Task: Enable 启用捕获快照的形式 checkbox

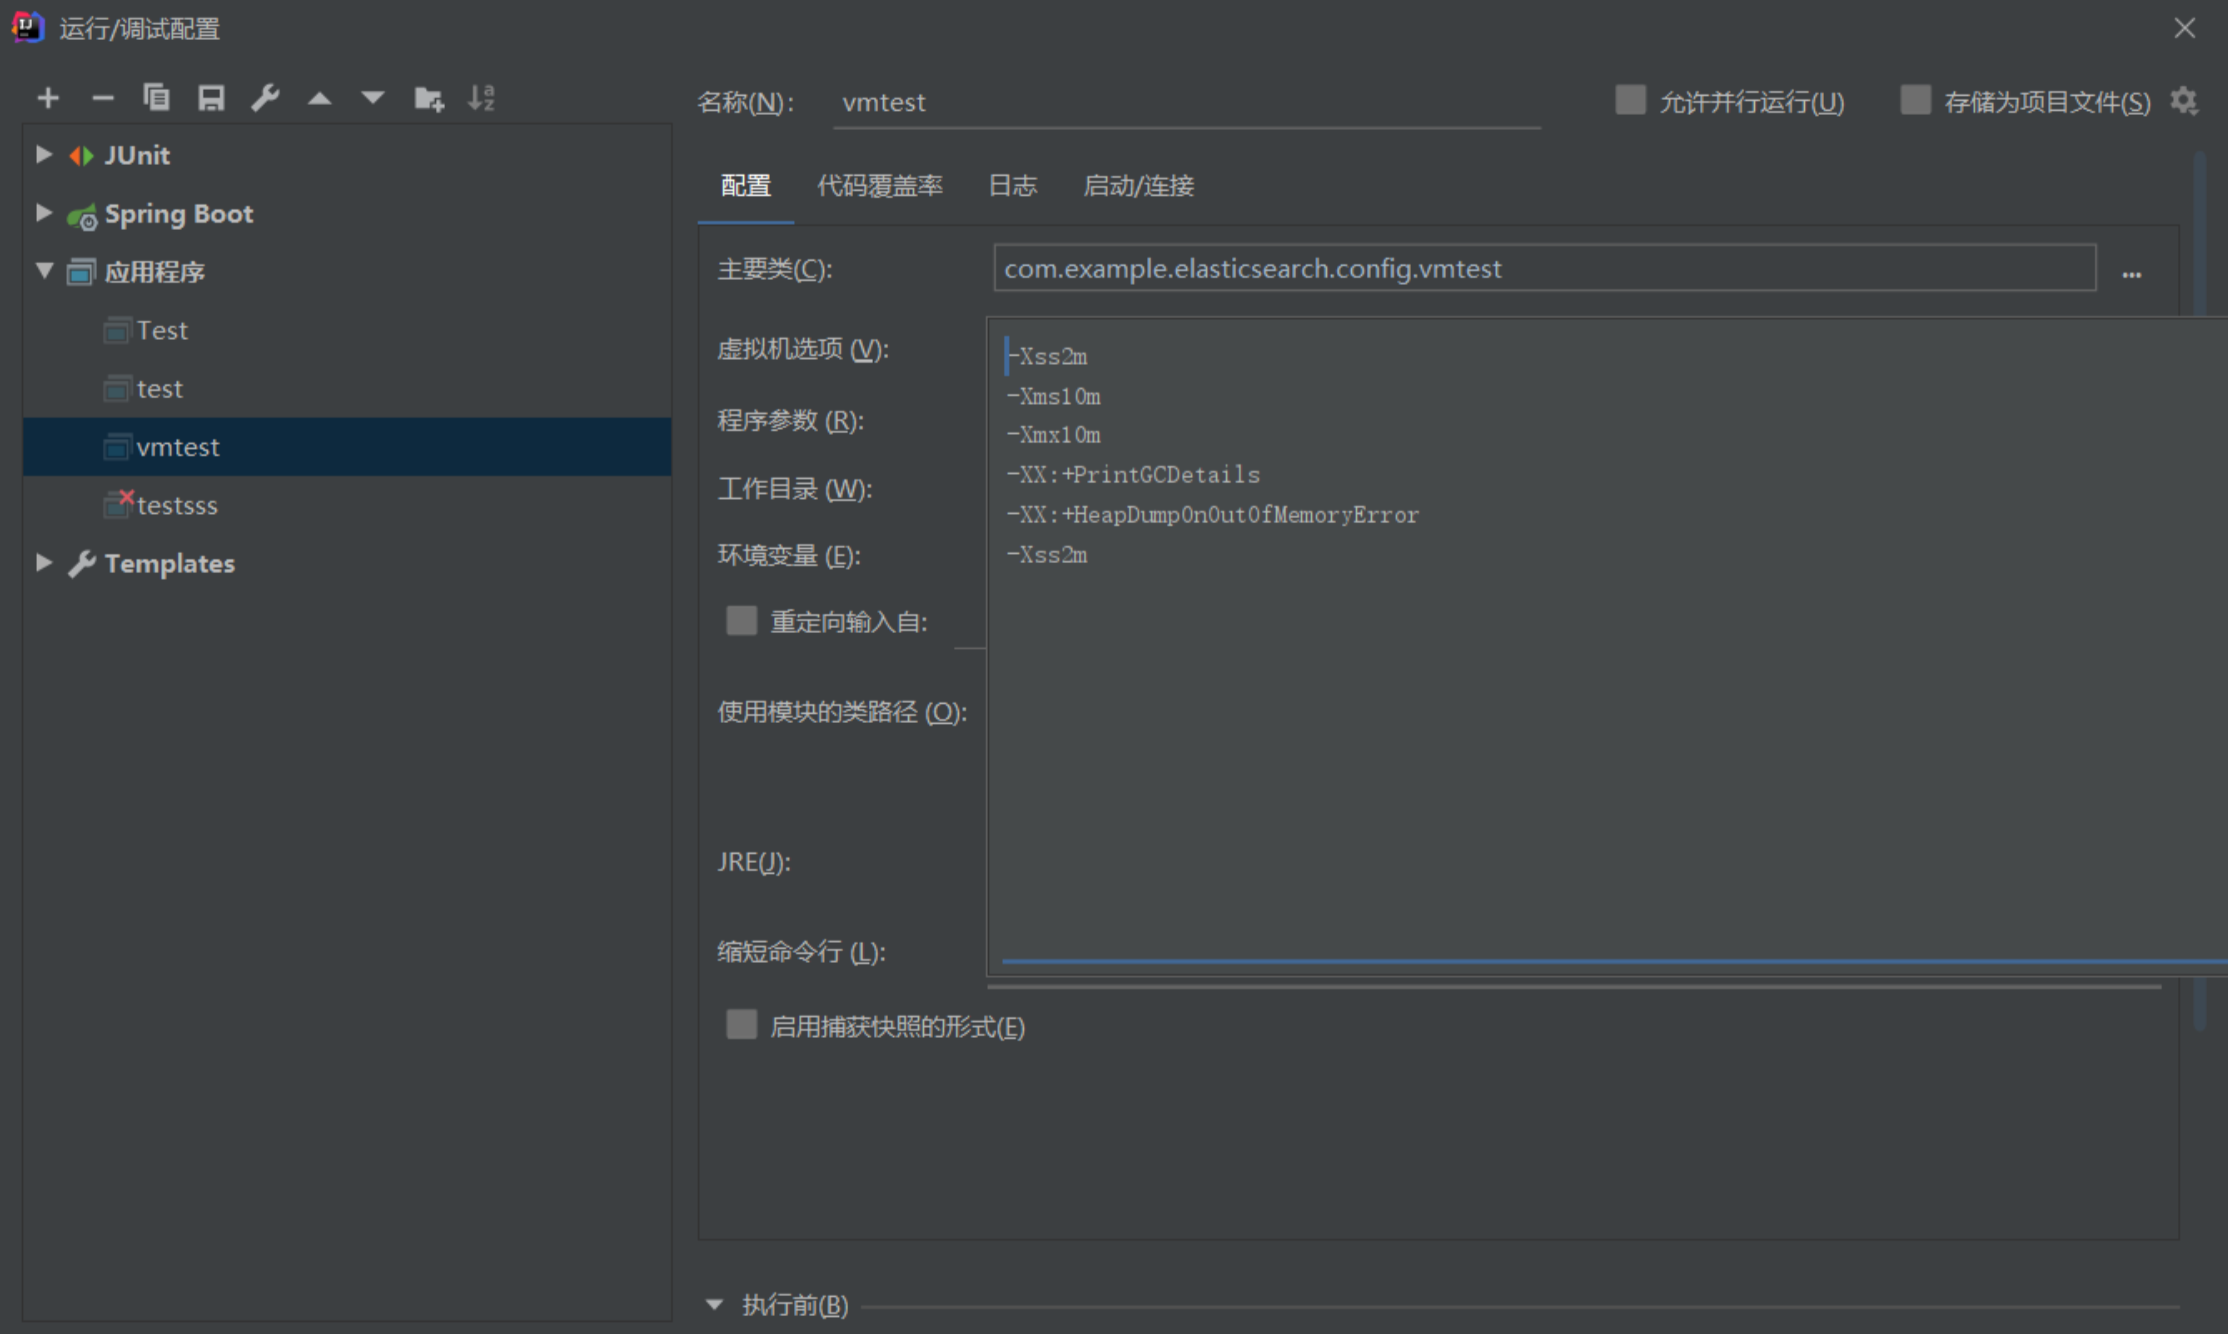Action: coord(738,1024)
